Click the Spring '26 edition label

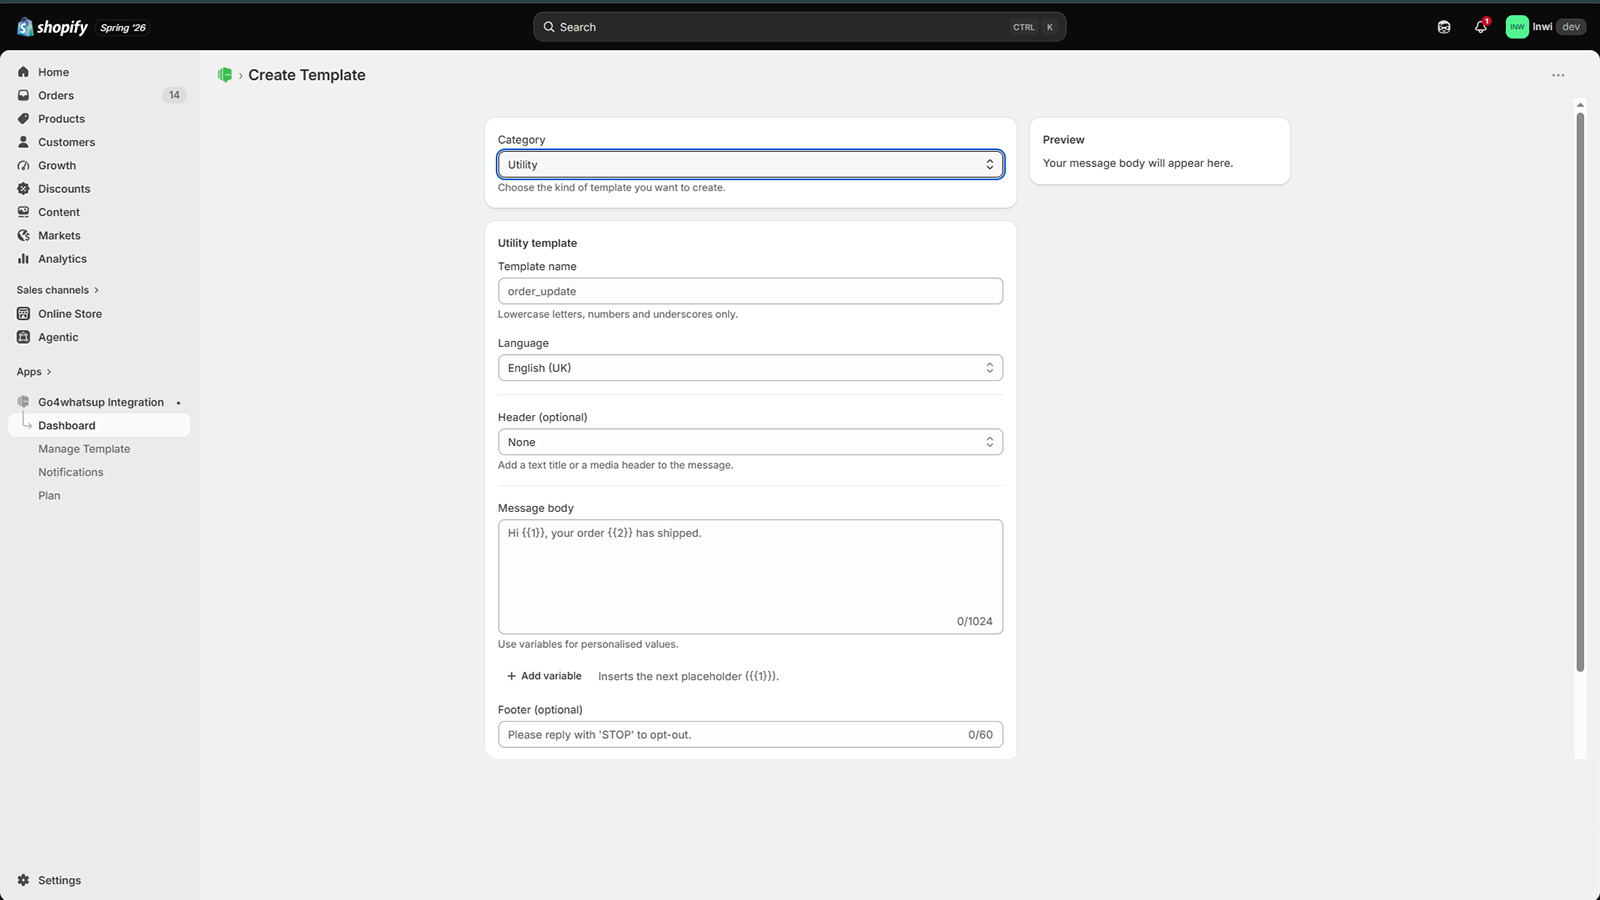click(123, 28)
